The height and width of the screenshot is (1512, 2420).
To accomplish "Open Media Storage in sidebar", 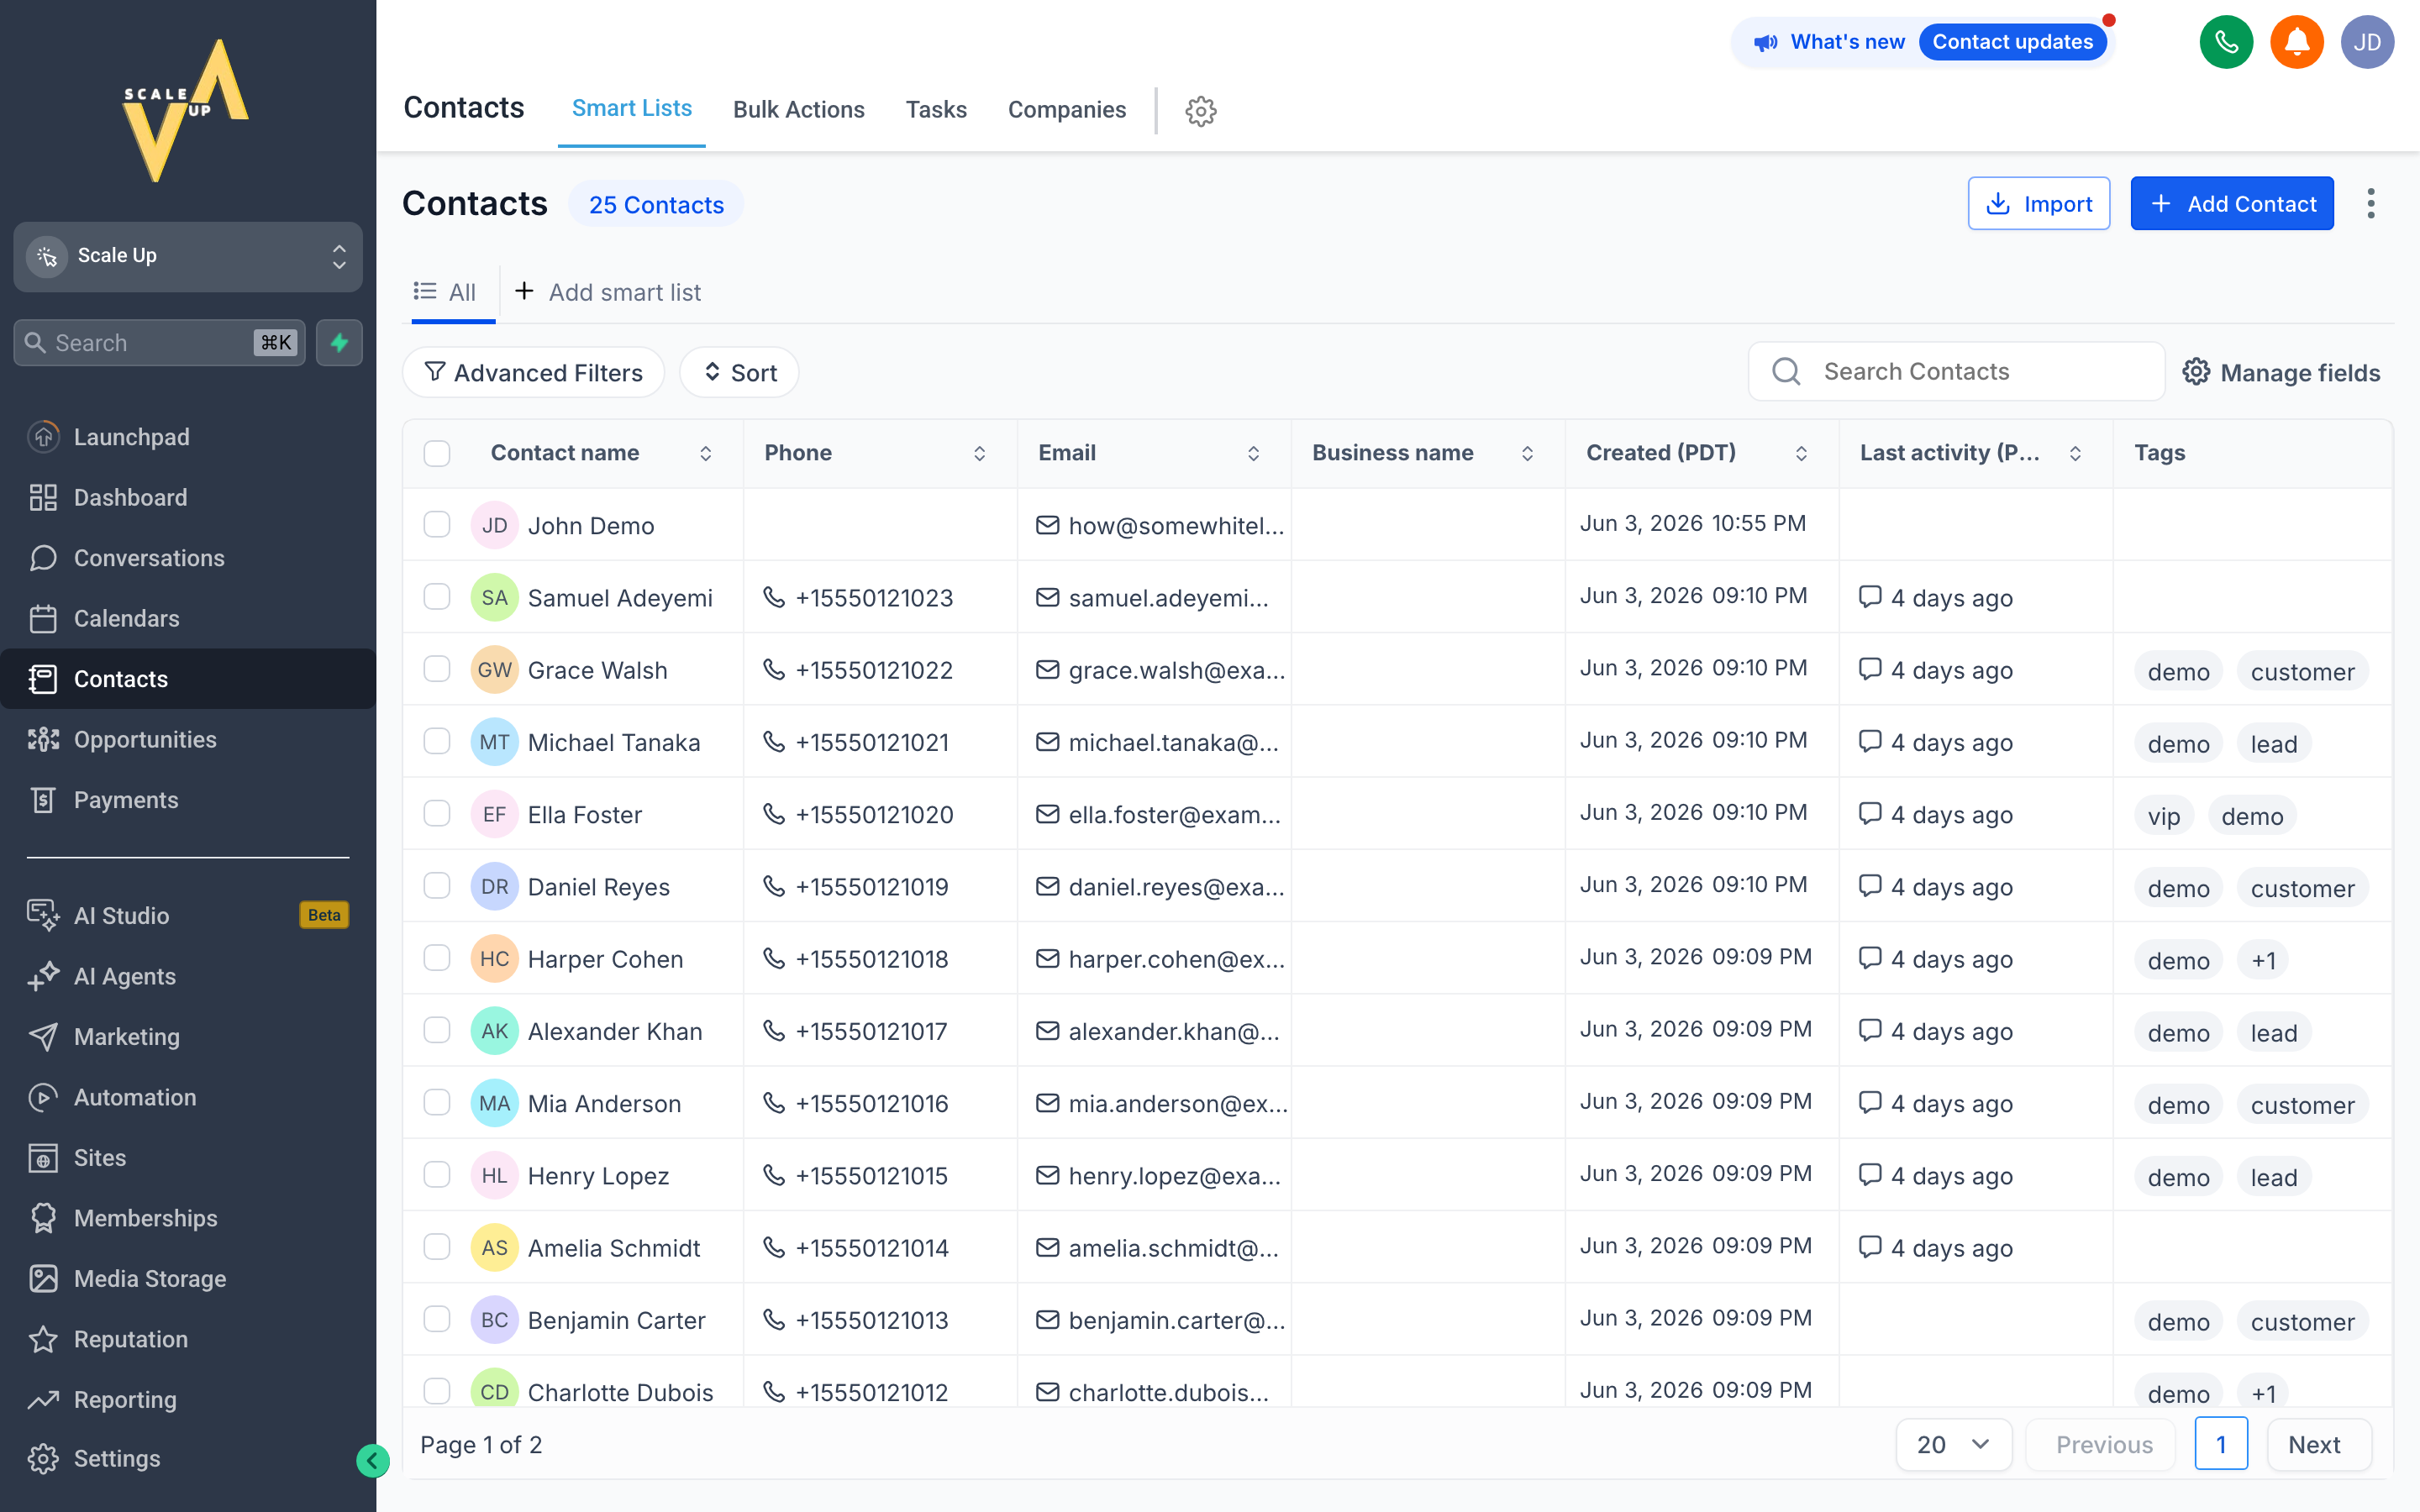I will [x=188, y=1278].
